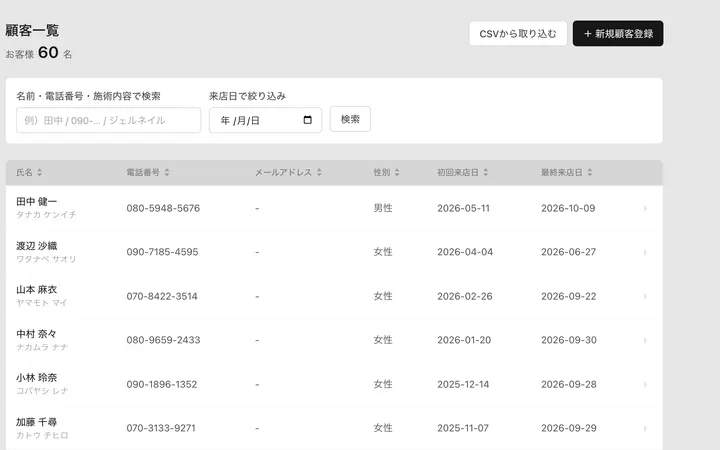Sort by メールアドレス column arrows

tap(319, 172)
